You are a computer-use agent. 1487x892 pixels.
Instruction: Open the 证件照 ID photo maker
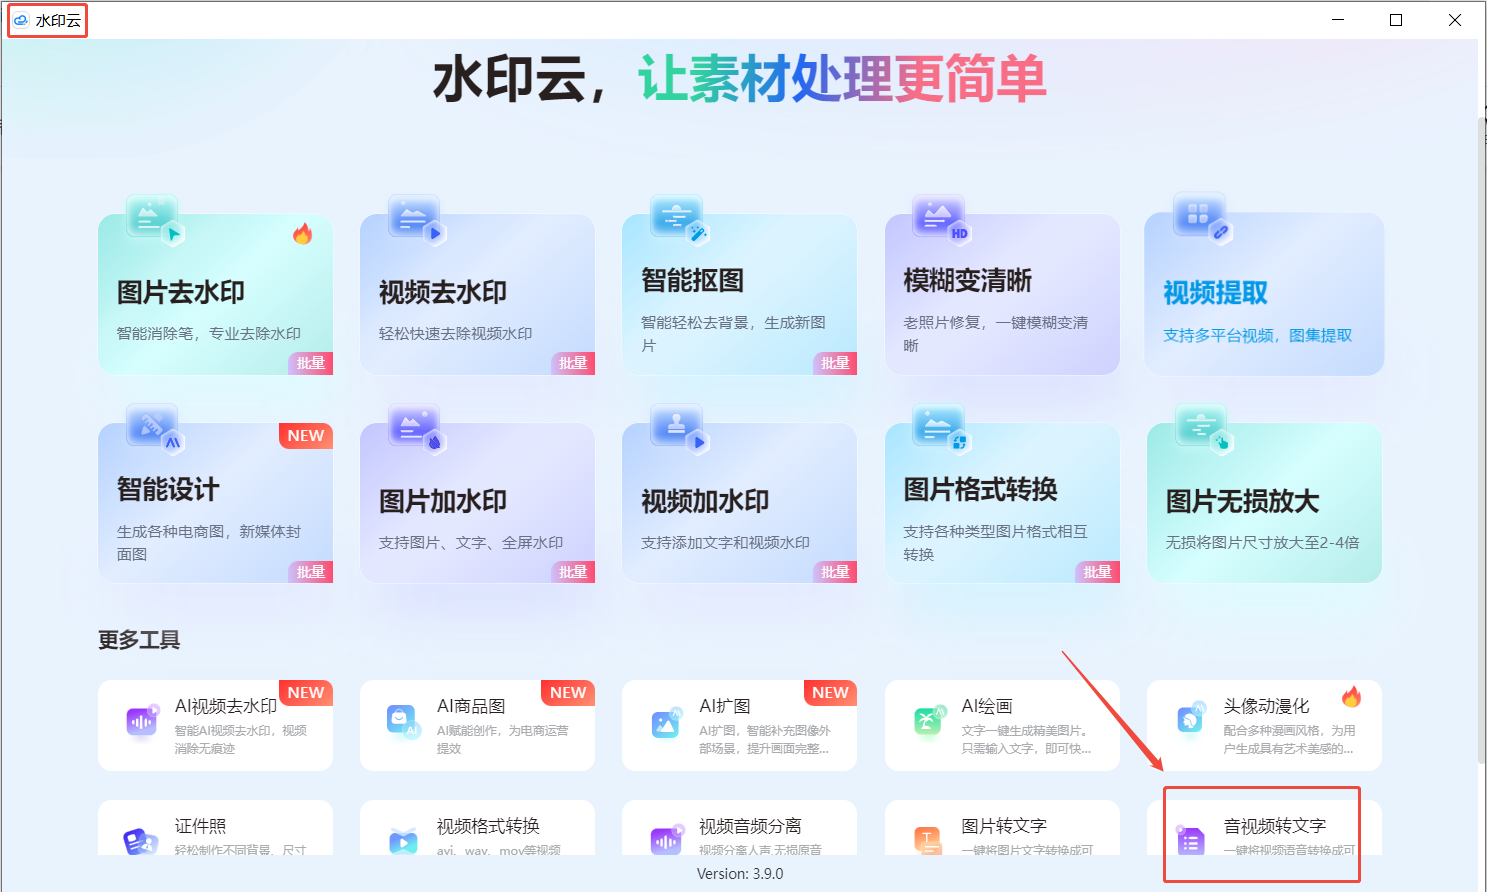click(x=215, y=835)
